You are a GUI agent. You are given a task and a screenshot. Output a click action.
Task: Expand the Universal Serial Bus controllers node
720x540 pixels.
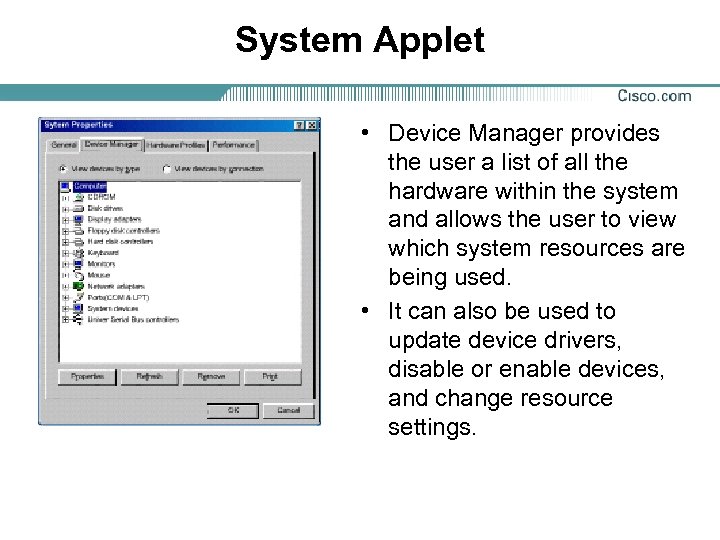(66, 320)
